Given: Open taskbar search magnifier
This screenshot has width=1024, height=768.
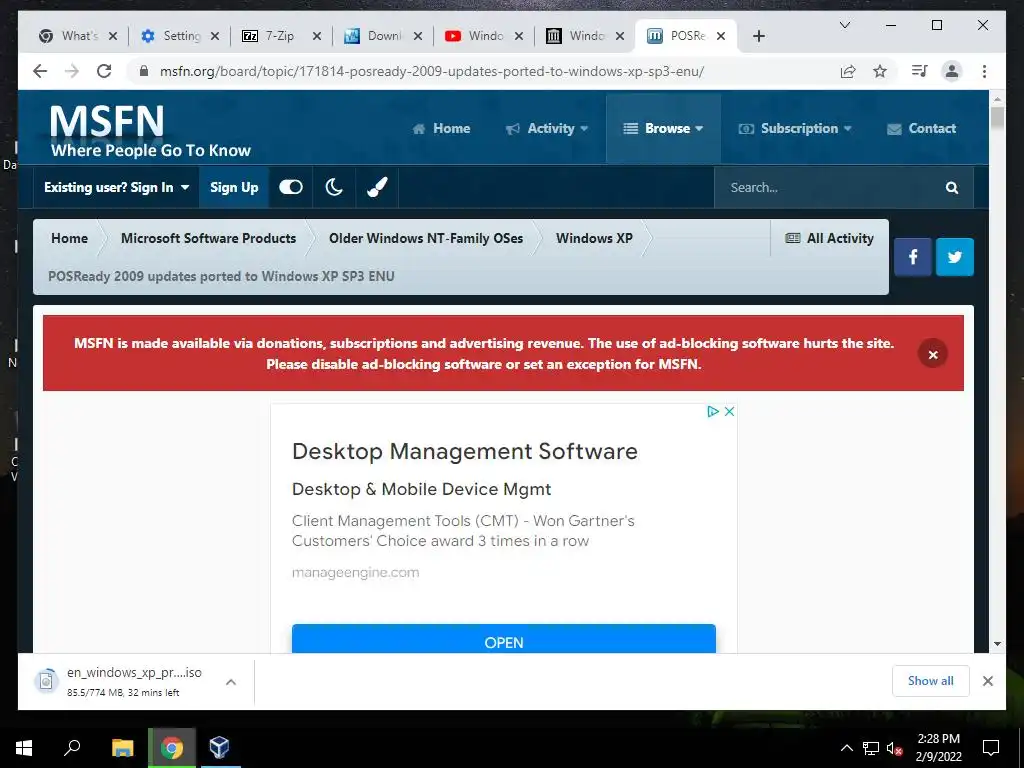Looking at the screenshot, I should click(x=72, y=748).
